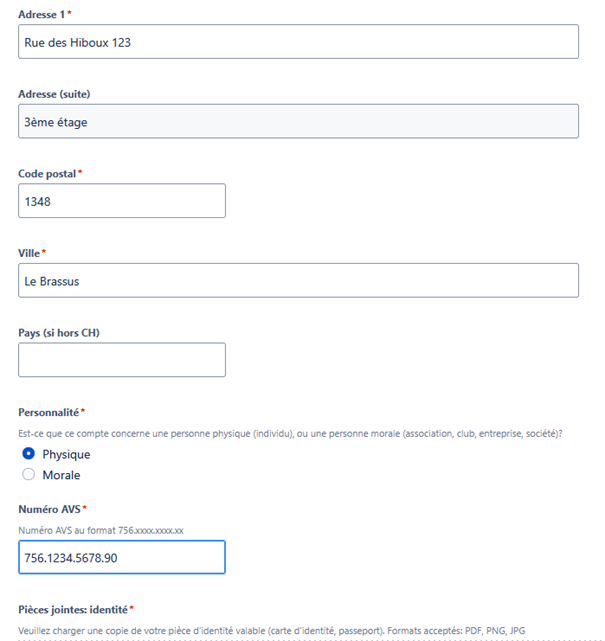Click the Adresse 1 input field
Image resolution: width=605 pixels, height=641 pixels.
tap(298, 42)
